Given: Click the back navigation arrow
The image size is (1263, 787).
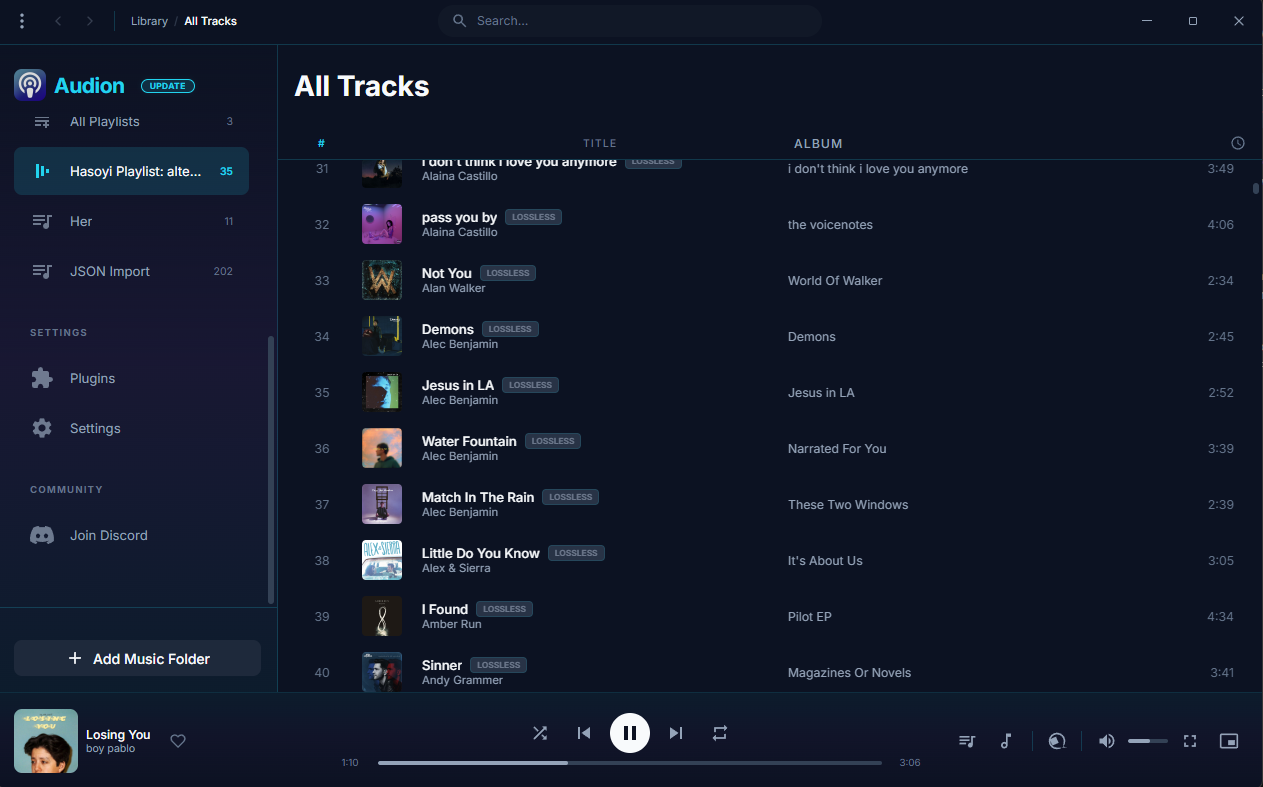Looking at the screenshot, I should (x=58, y=20).
